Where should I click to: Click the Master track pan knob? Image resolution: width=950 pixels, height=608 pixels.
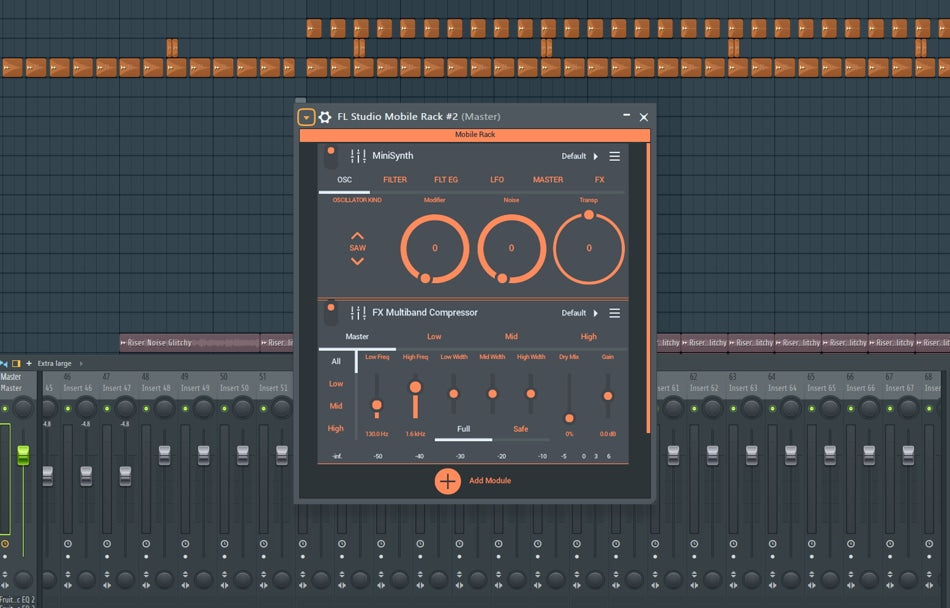pos(24,408)
